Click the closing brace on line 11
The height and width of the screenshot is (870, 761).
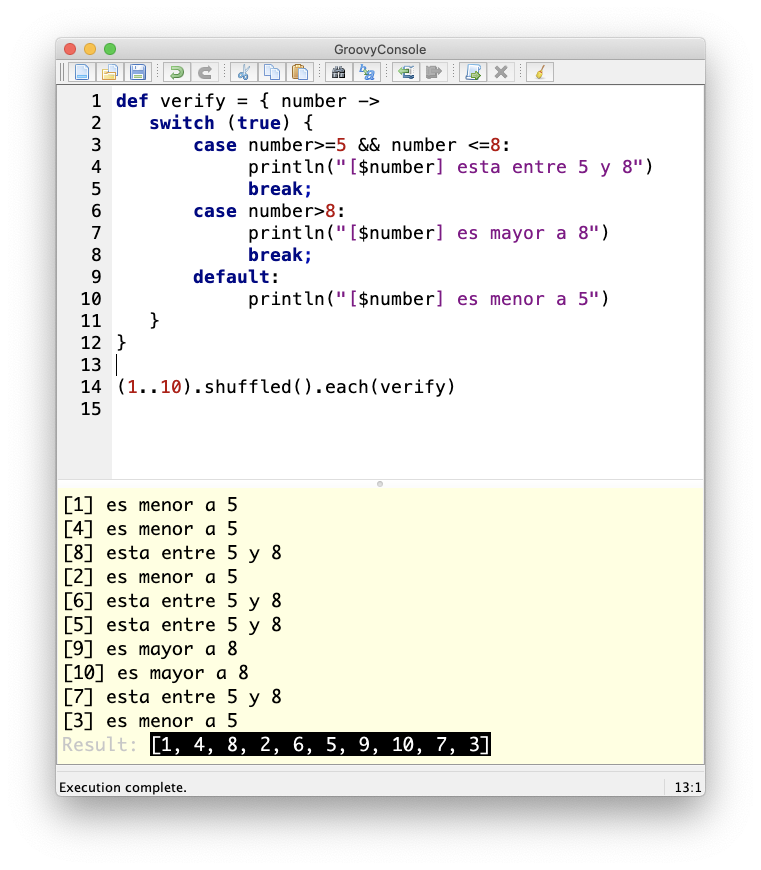[154, 321]
